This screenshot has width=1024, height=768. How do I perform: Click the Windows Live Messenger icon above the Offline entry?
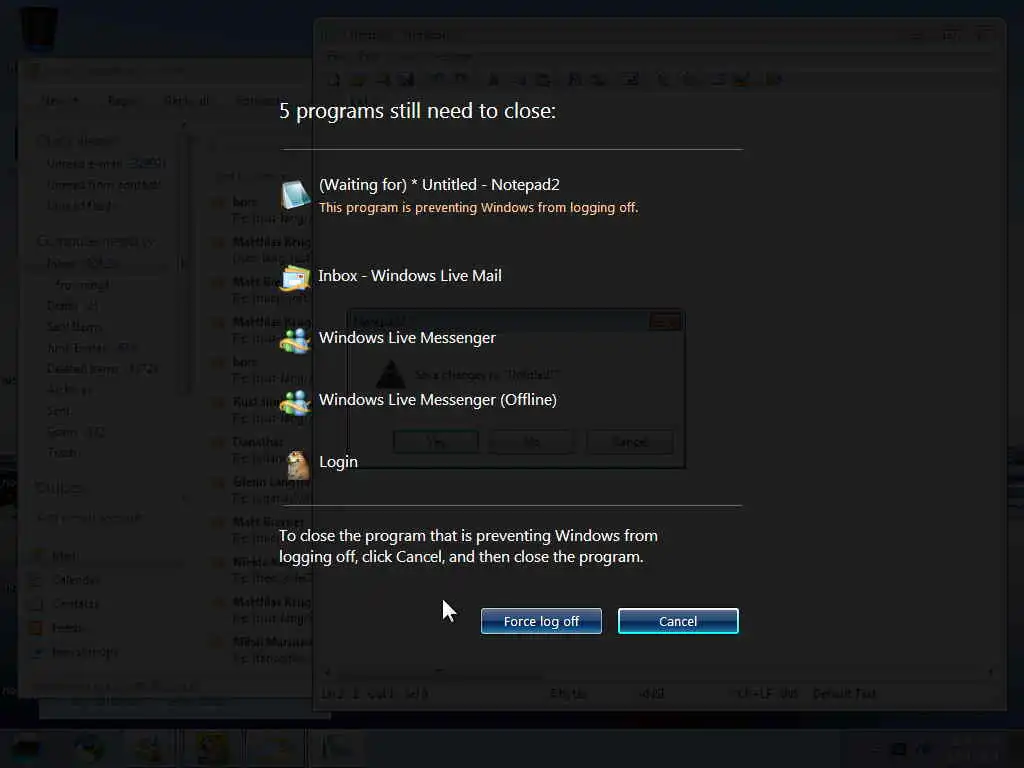coord(295,340)
